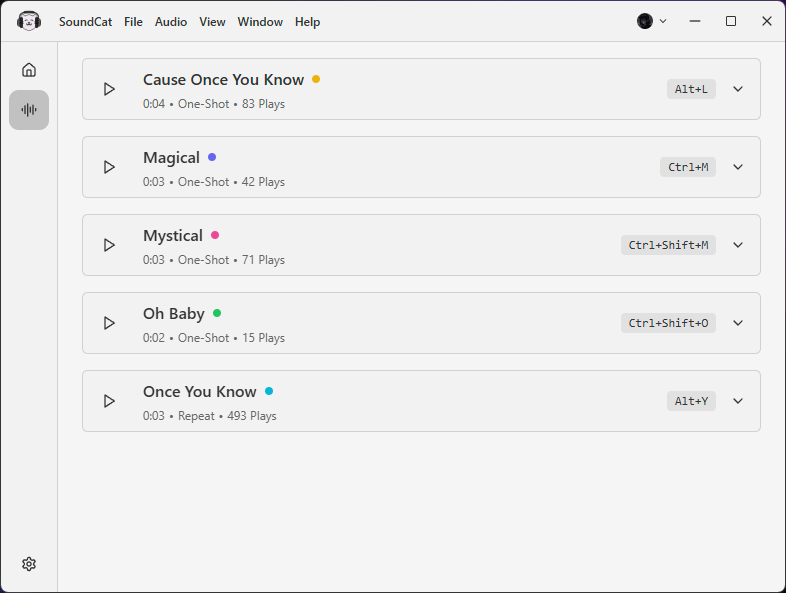Play the Once You Know sound
The height and width of the screenshot is (593, 786).
pos(109,401)
